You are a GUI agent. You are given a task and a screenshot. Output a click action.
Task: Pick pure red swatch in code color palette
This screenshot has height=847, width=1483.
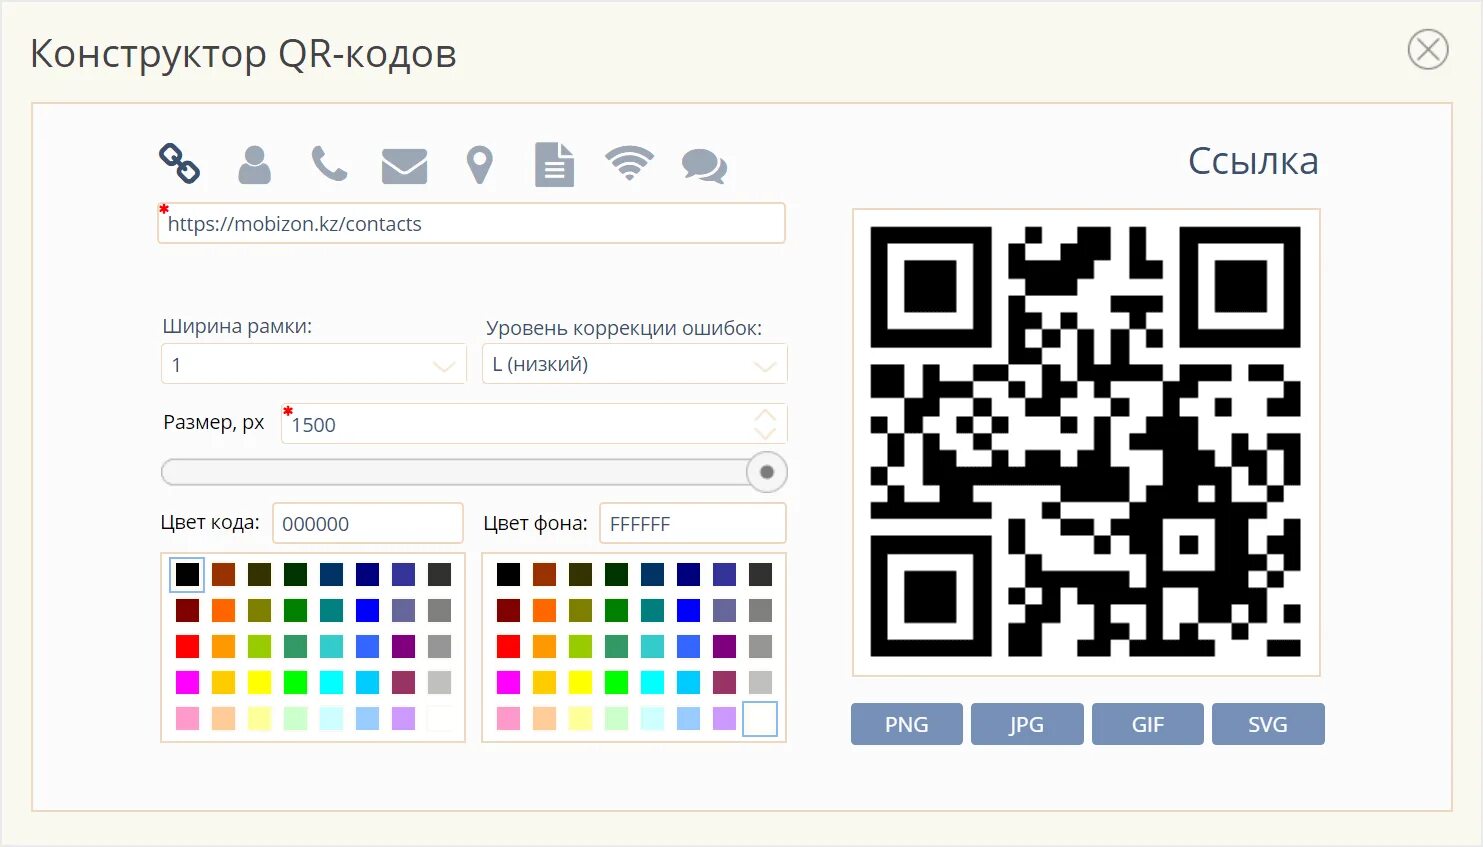tap(187, 646)
